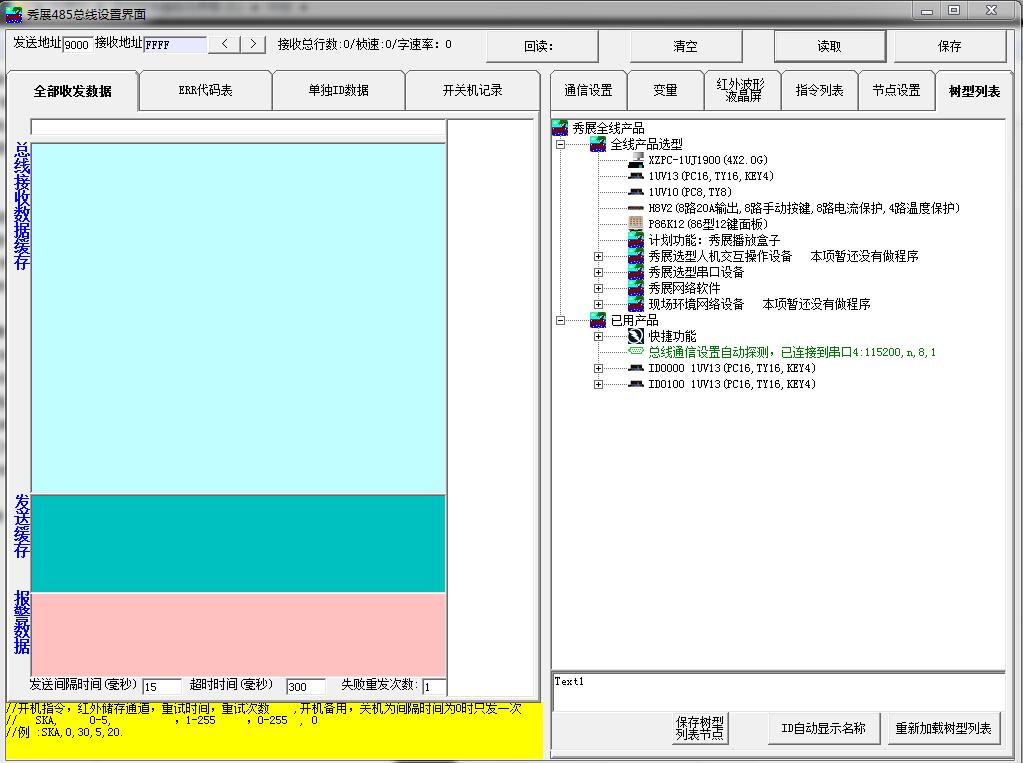Collapse the 全线产品选型 tree node
This screenshot has width=1023, height=763.
(x=561, y=144)
